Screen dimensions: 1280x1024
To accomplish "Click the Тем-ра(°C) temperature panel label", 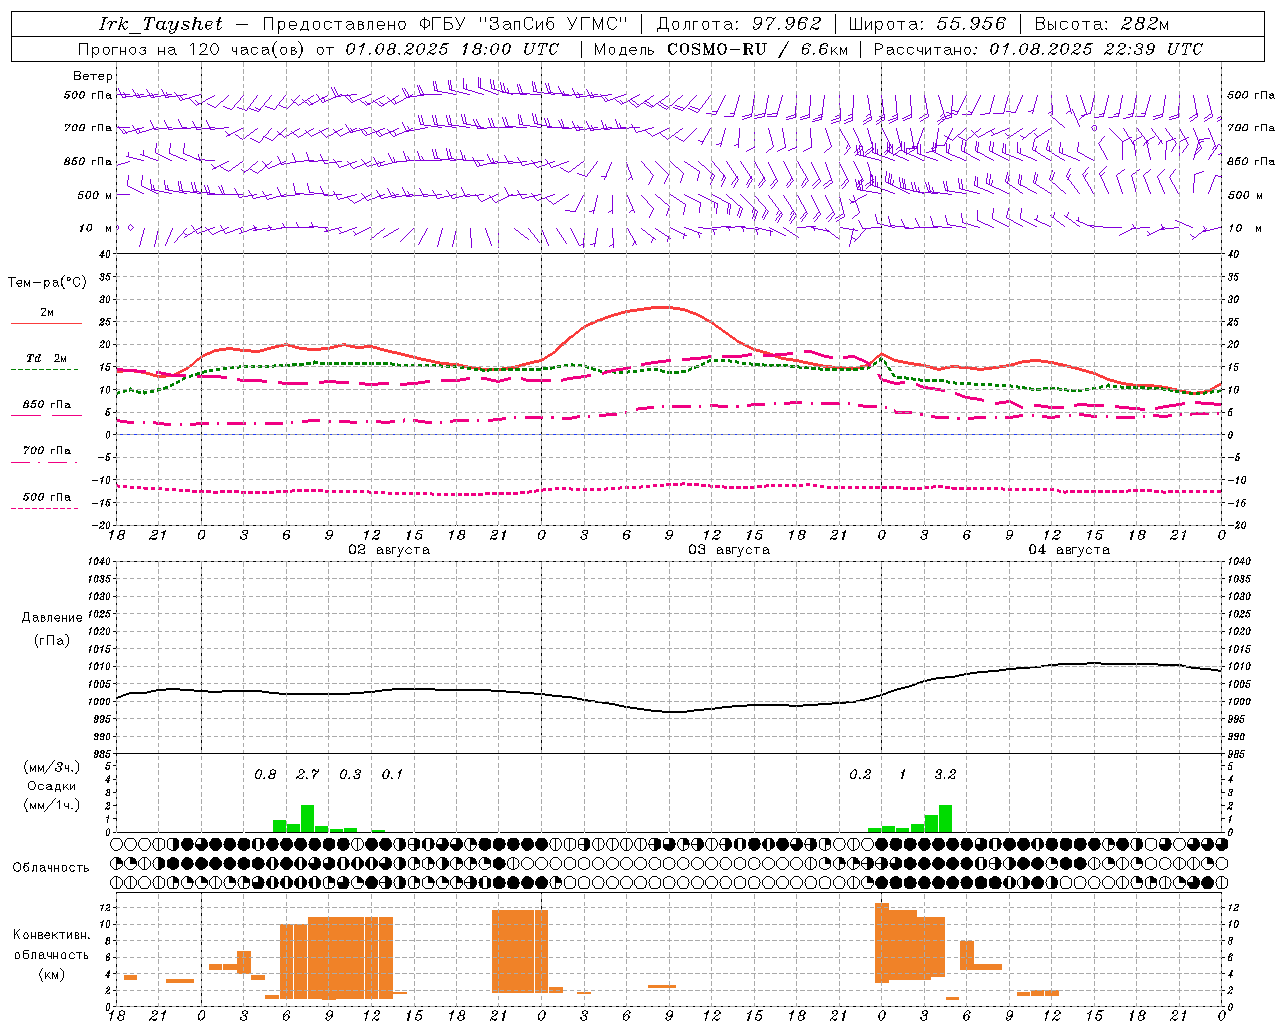I will tap(47, 283).
